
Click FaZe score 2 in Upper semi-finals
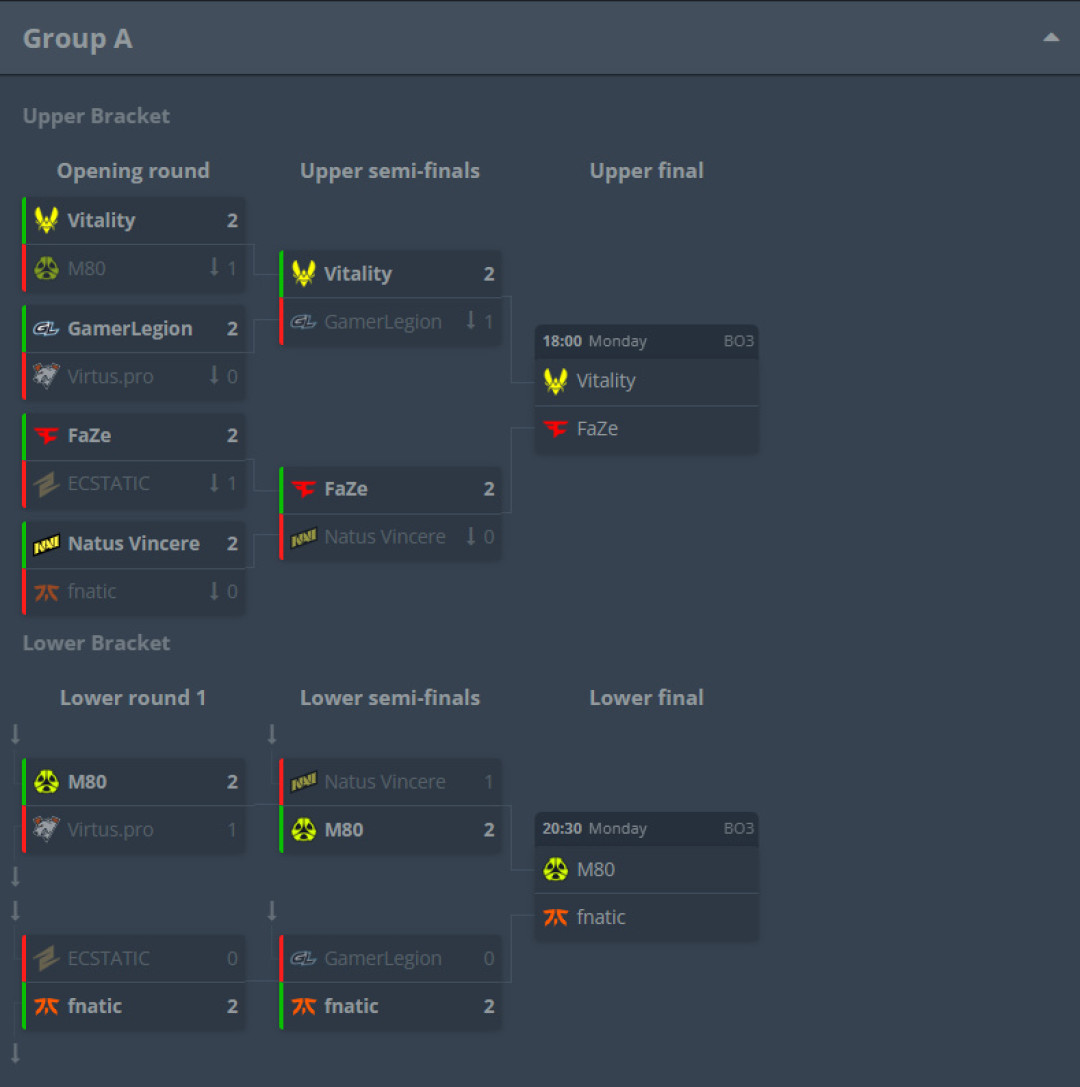point(489,489)
